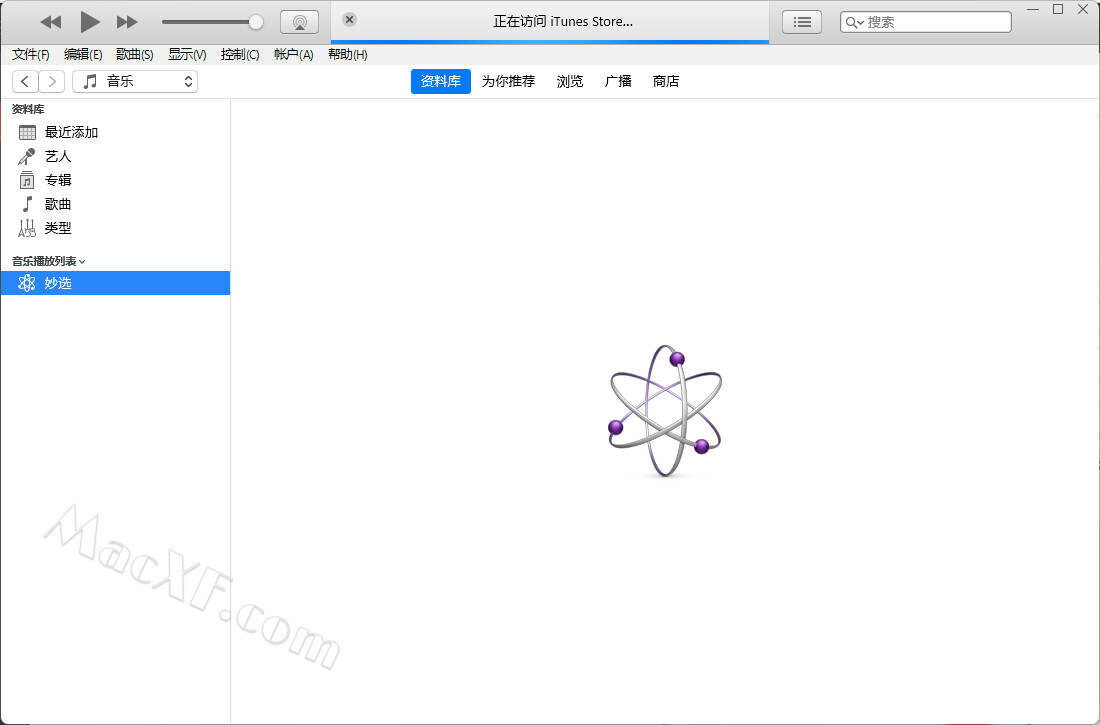
Task: Cancel the iTunes Store loading with X
Action: (x=349, y=20)
